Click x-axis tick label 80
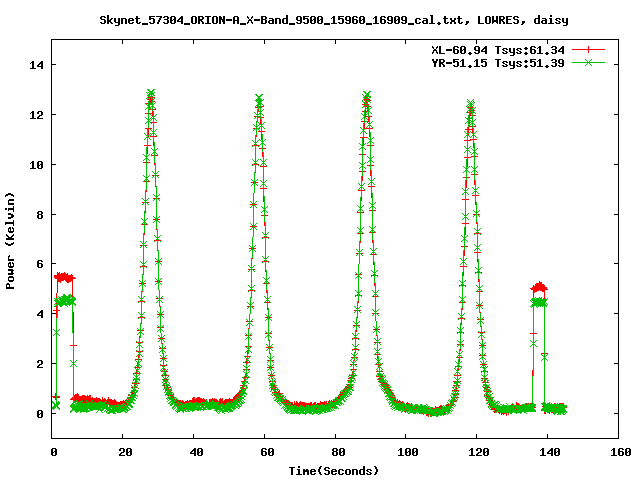The height and width of the screenshot is (480, 640). pyautogui.click(x=338, y=452)
